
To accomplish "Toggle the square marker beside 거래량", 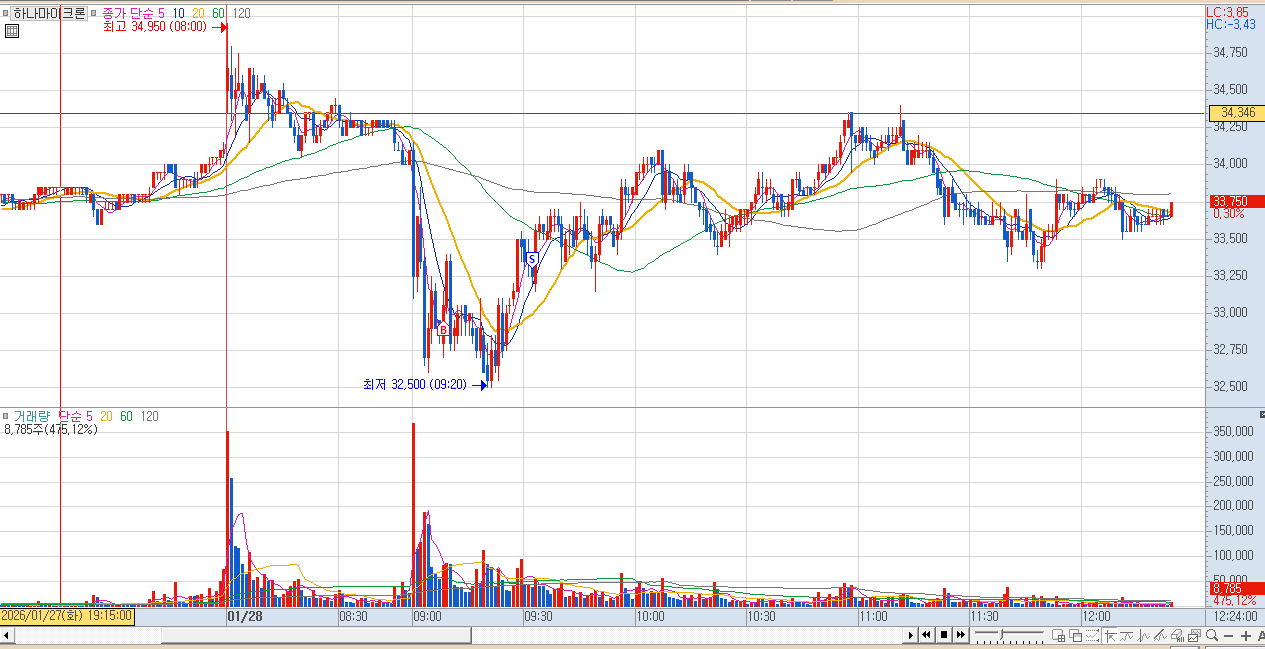I will (6, 415).
